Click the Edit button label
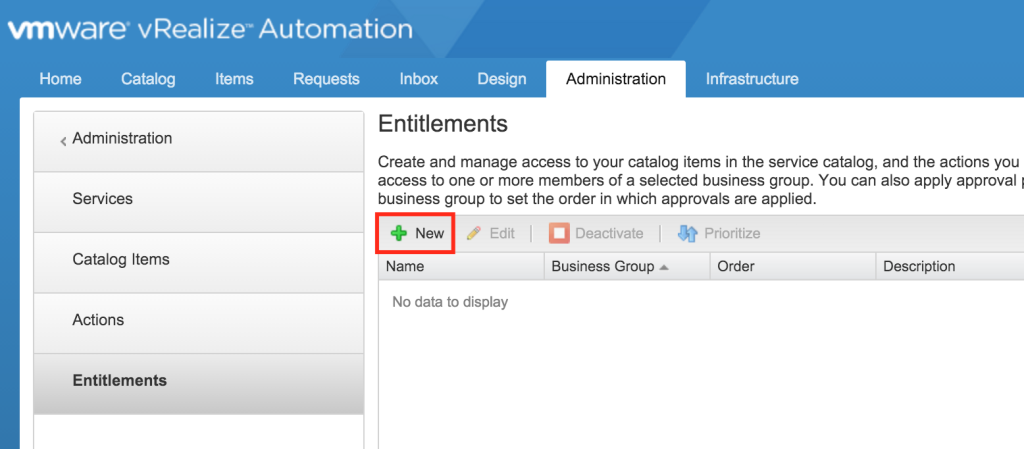This screenshot has width=1024, height=449. pyautogui.click(x=502, y=233)
